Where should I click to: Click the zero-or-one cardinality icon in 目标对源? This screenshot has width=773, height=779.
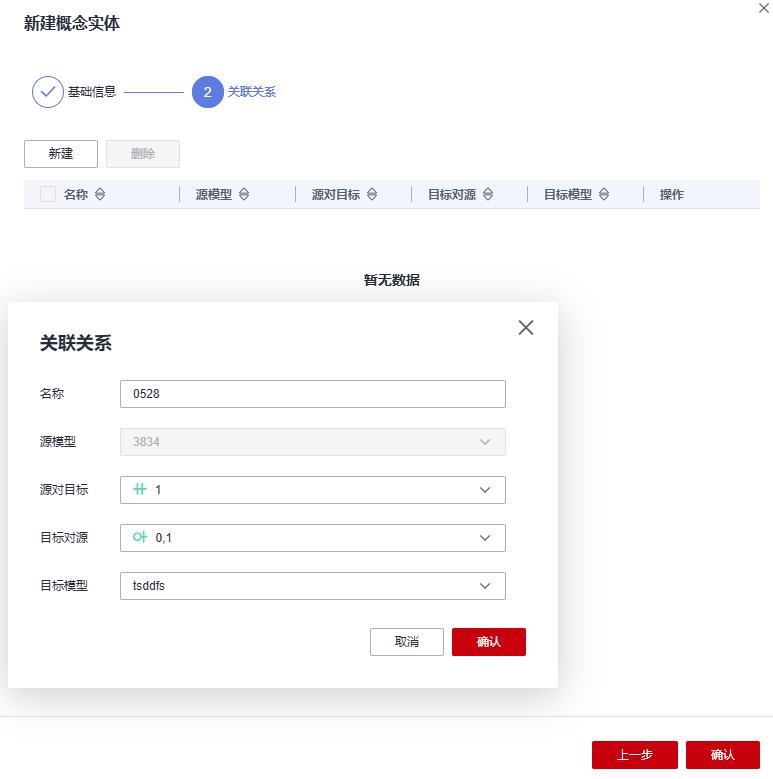(x=140, y=537)
